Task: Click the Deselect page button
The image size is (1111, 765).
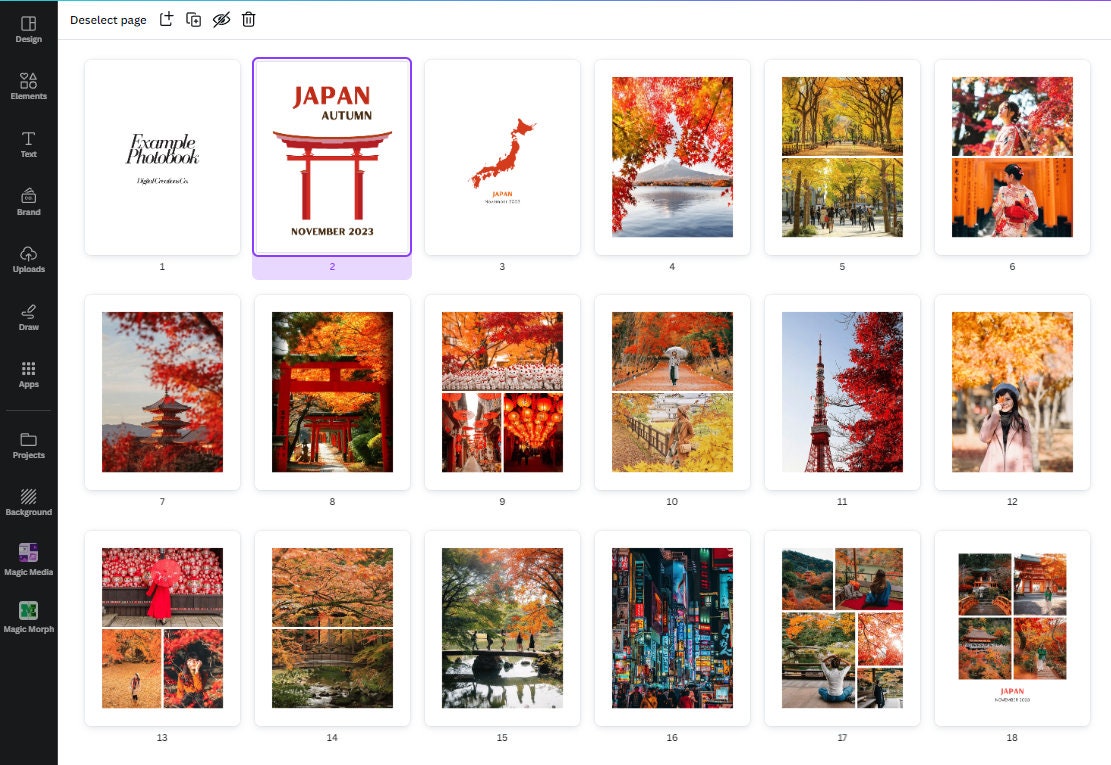Action: 108,19
